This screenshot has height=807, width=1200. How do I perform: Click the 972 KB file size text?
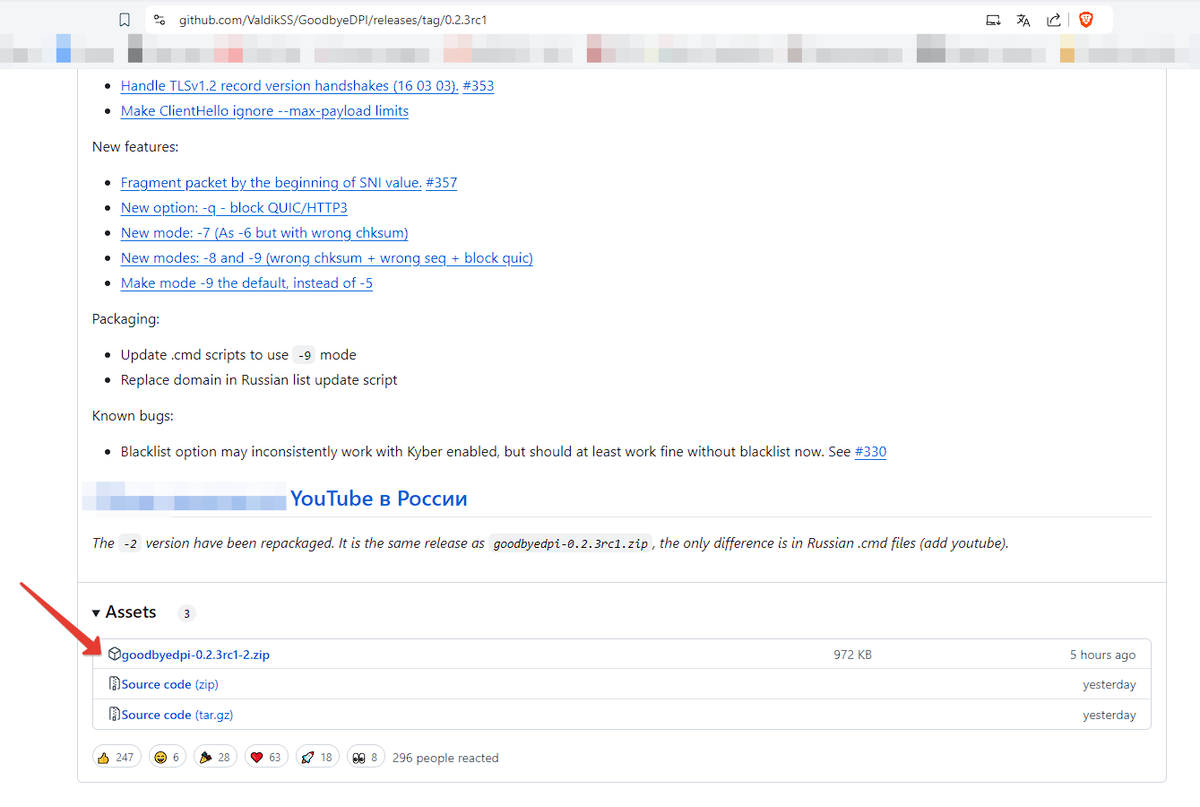click(853, 655)
